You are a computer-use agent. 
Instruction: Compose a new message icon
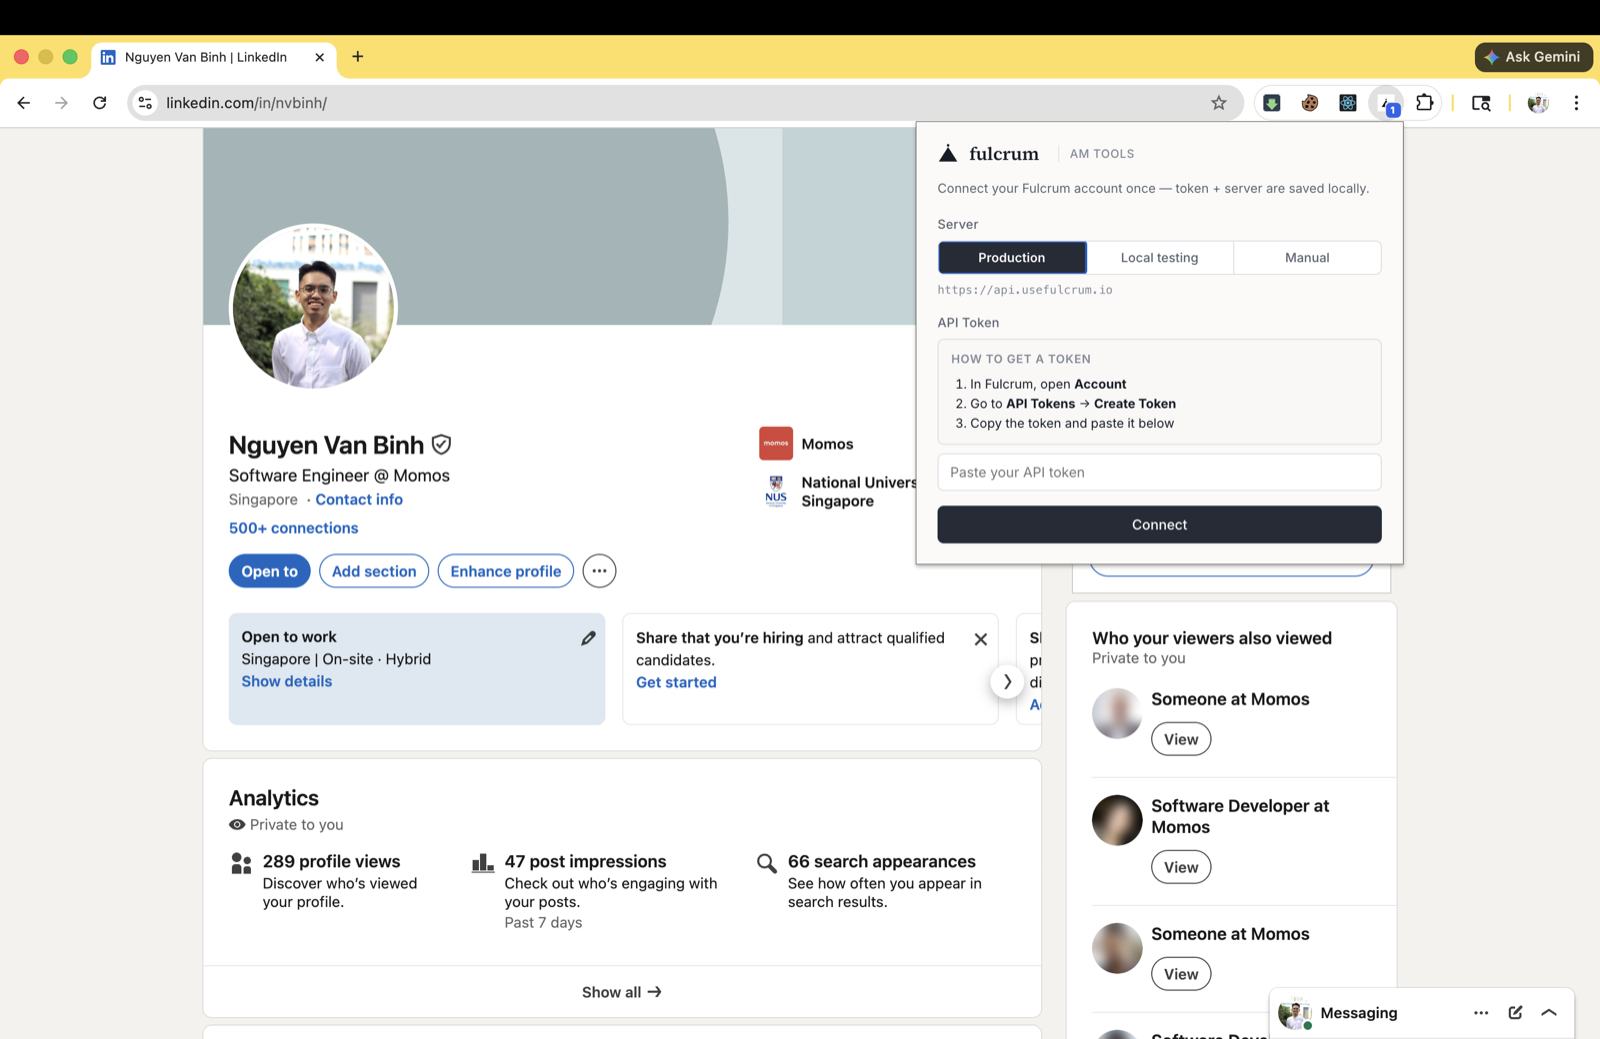click(x=1515, y=1013)
